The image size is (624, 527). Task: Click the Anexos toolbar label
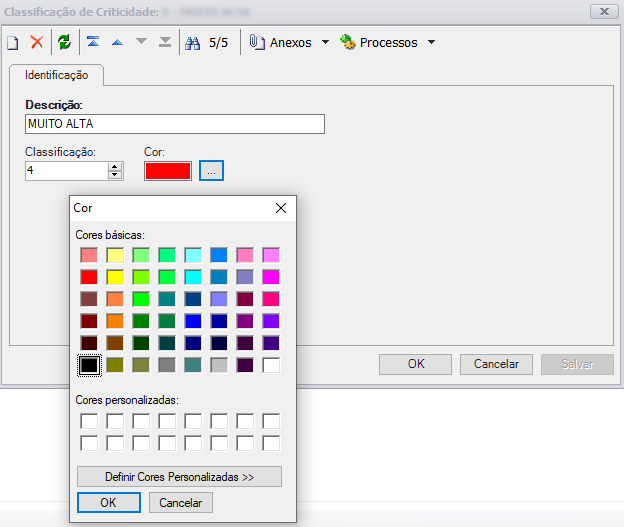click(291, 43)
